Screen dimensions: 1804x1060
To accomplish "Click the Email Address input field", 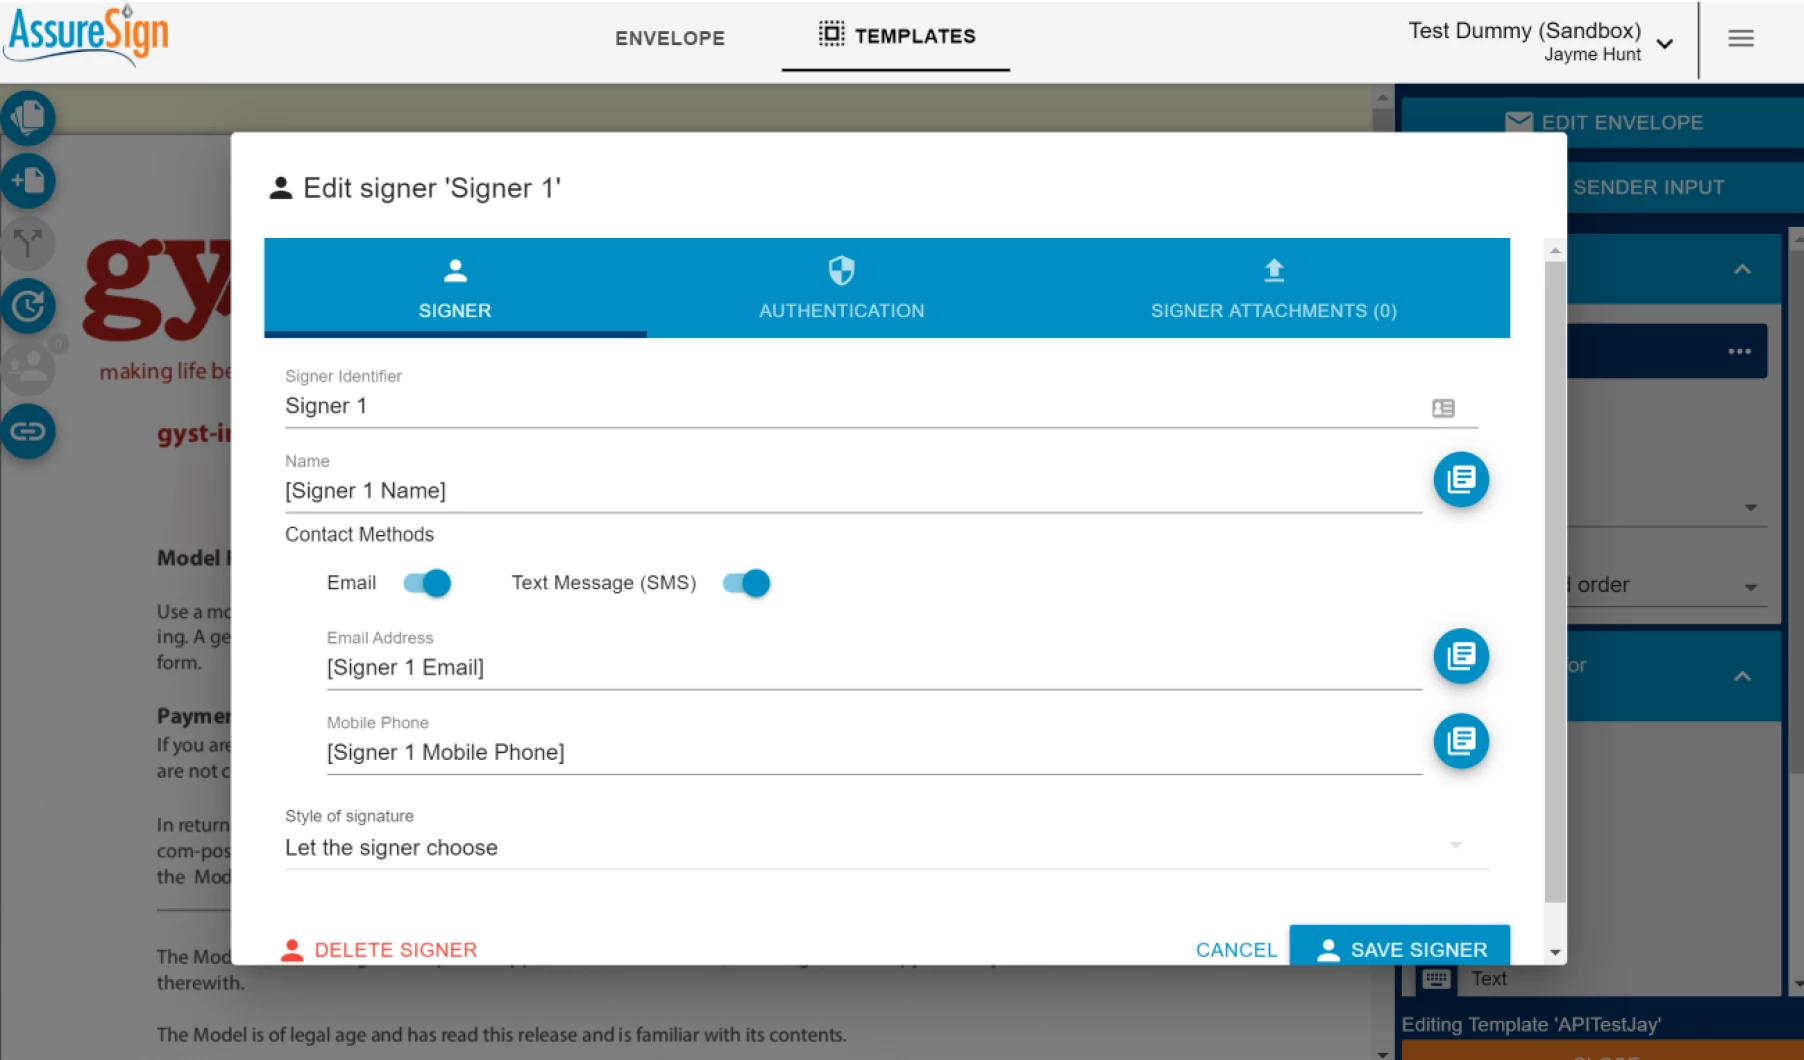I will tap(874, 668).
